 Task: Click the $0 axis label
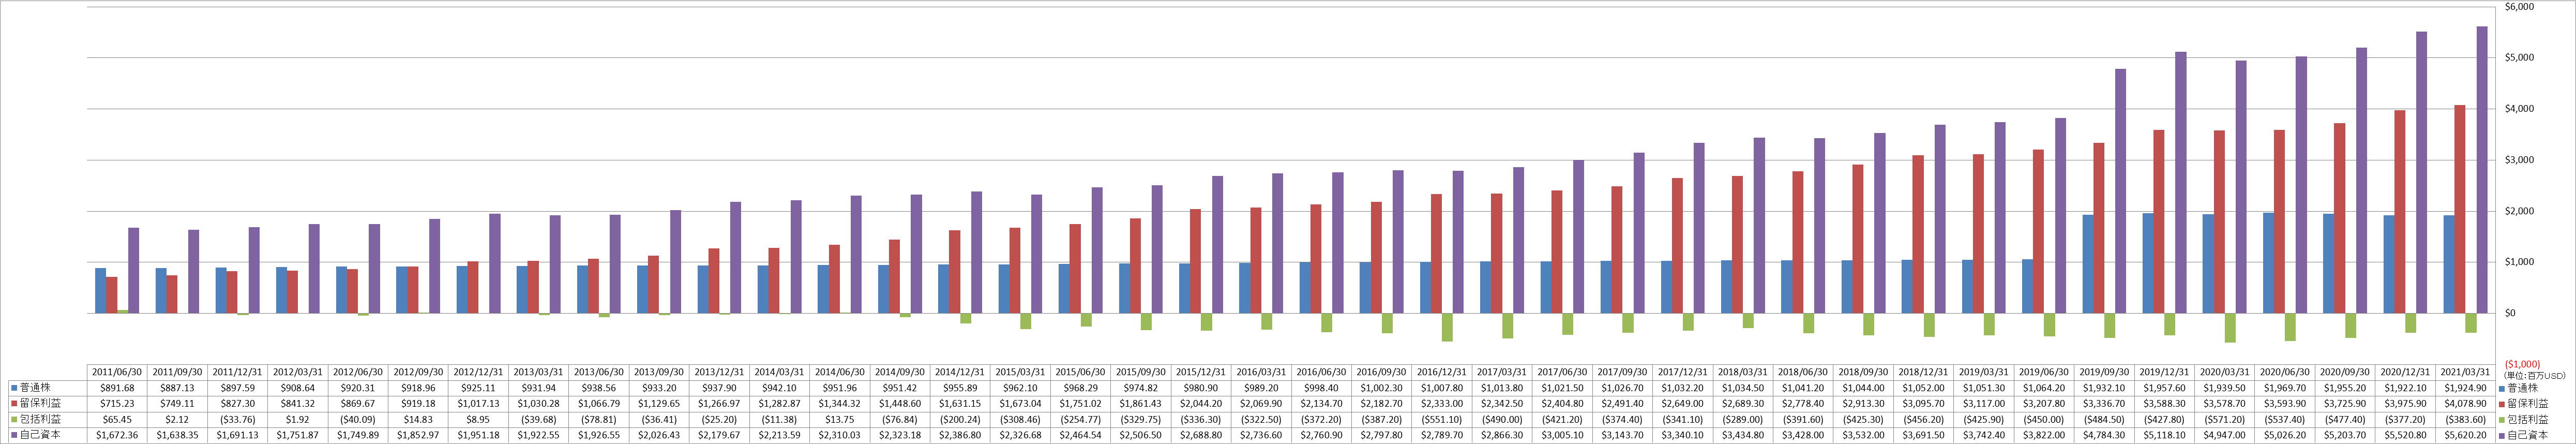click(2510, 313)
